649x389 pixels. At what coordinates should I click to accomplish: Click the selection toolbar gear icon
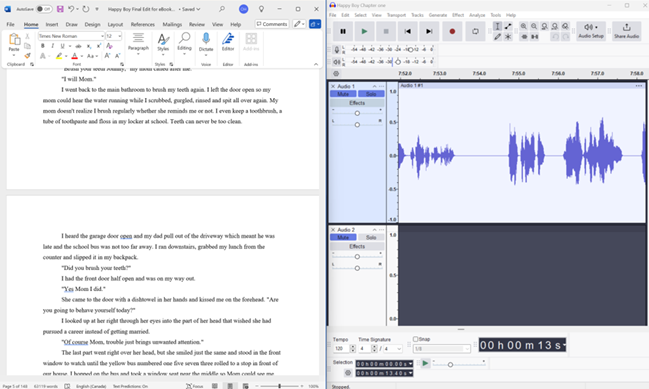point(348,373)
